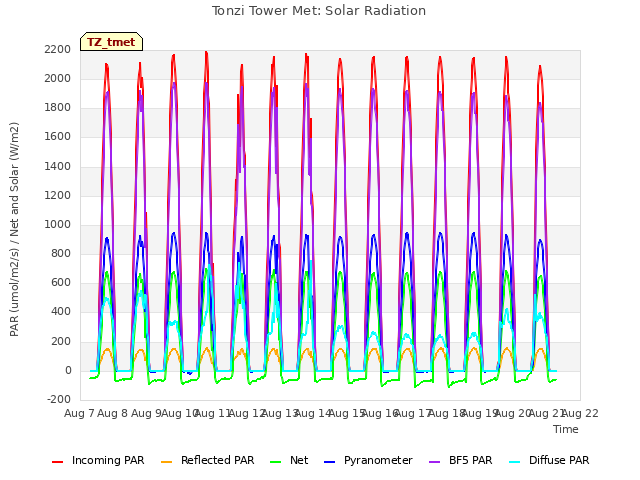Click the Aug 7 x-axis date label
Image resolution: width=640 pixels, height=480 pixels.
79,413
